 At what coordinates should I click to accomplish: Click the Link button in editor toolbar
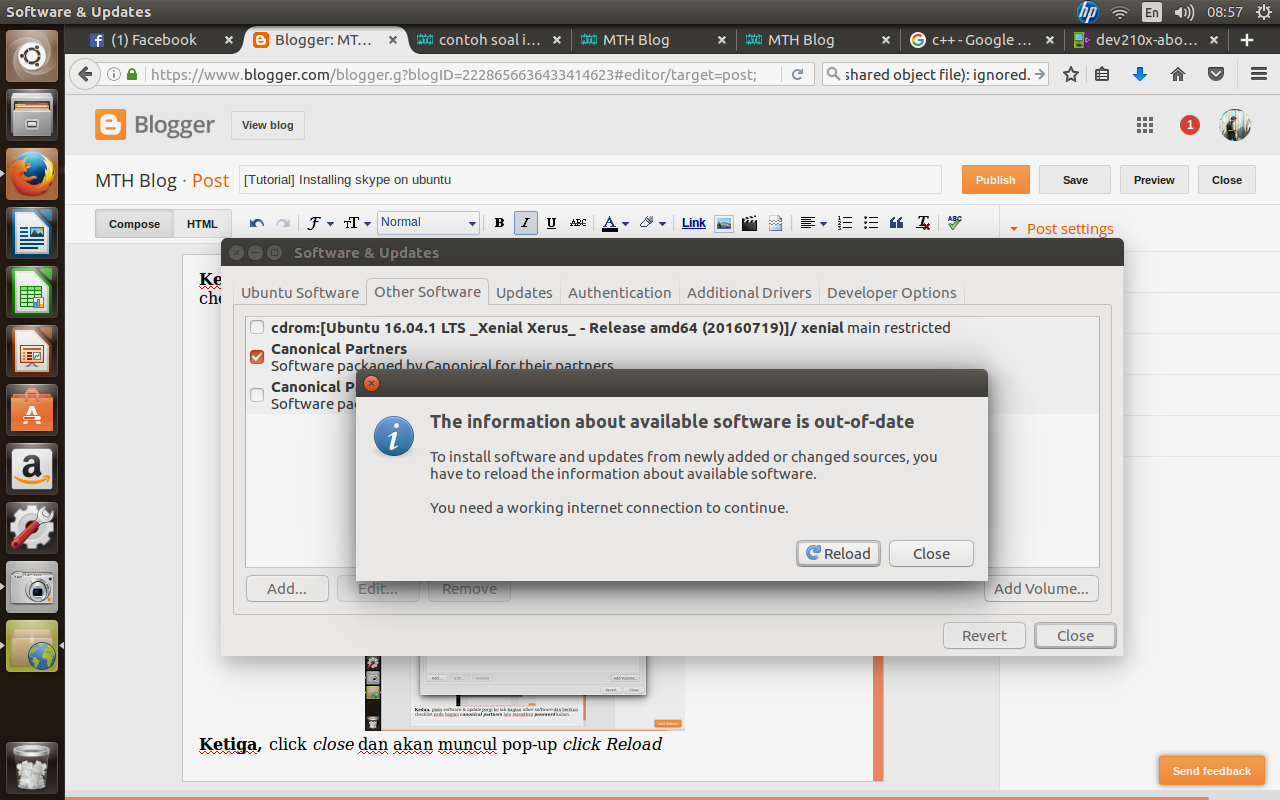(694, 223)
